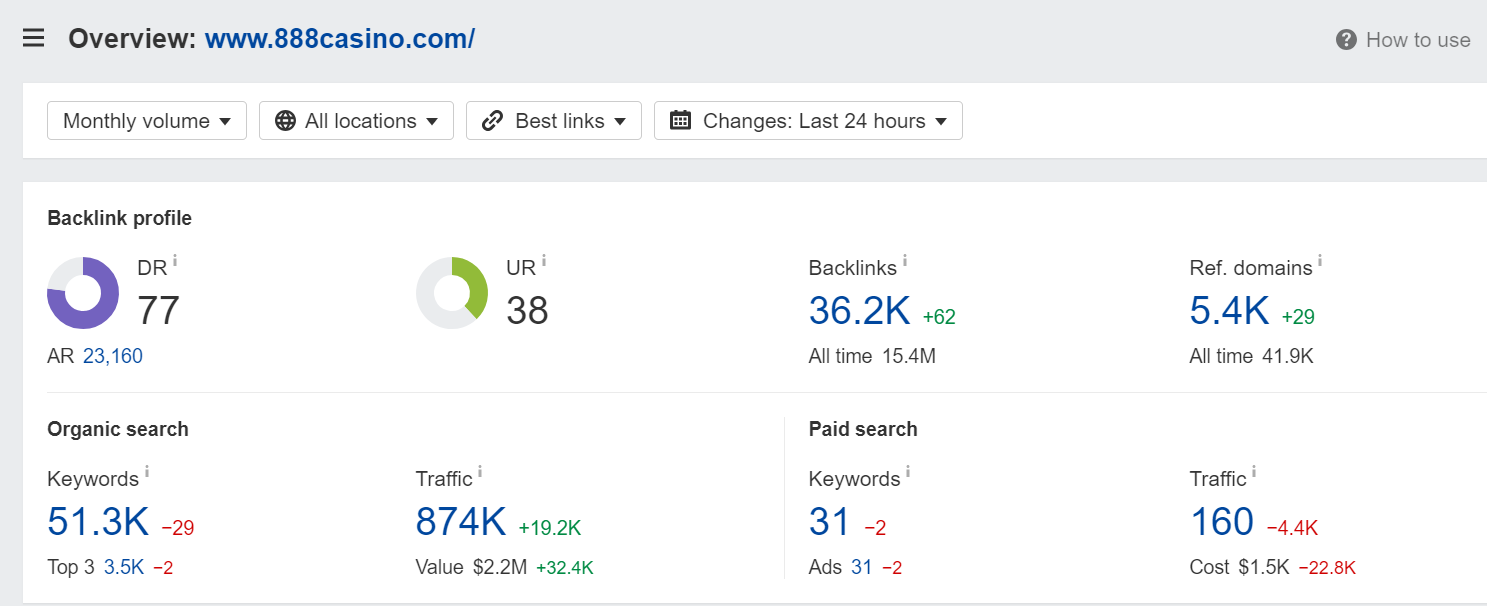Click the −22.8K cost change value
The height and width of the screenshot is (606, 1487).
pos(1328,568)
